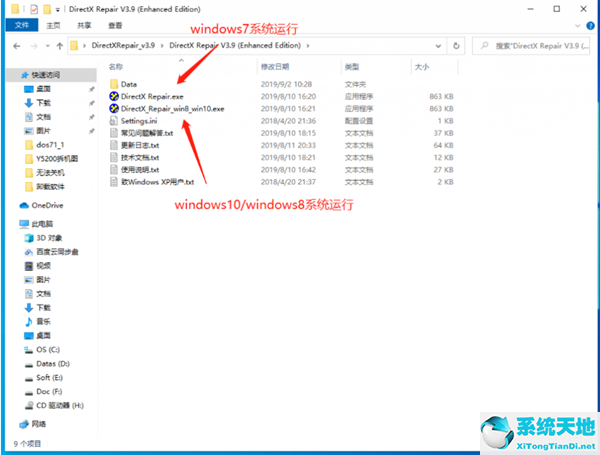Select the 致Windows XP用户.txt file
This screenshot has width=600, height=455.
[158, 182]
